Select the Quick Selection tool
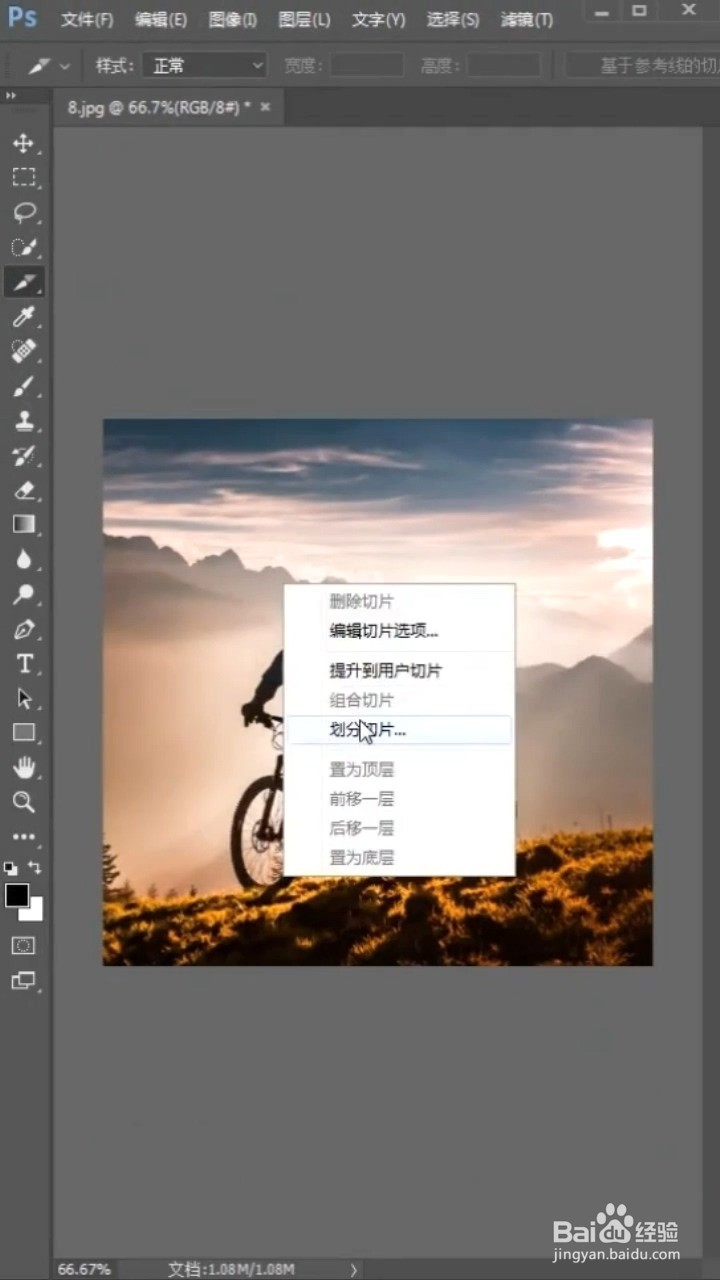 point(23,247)
